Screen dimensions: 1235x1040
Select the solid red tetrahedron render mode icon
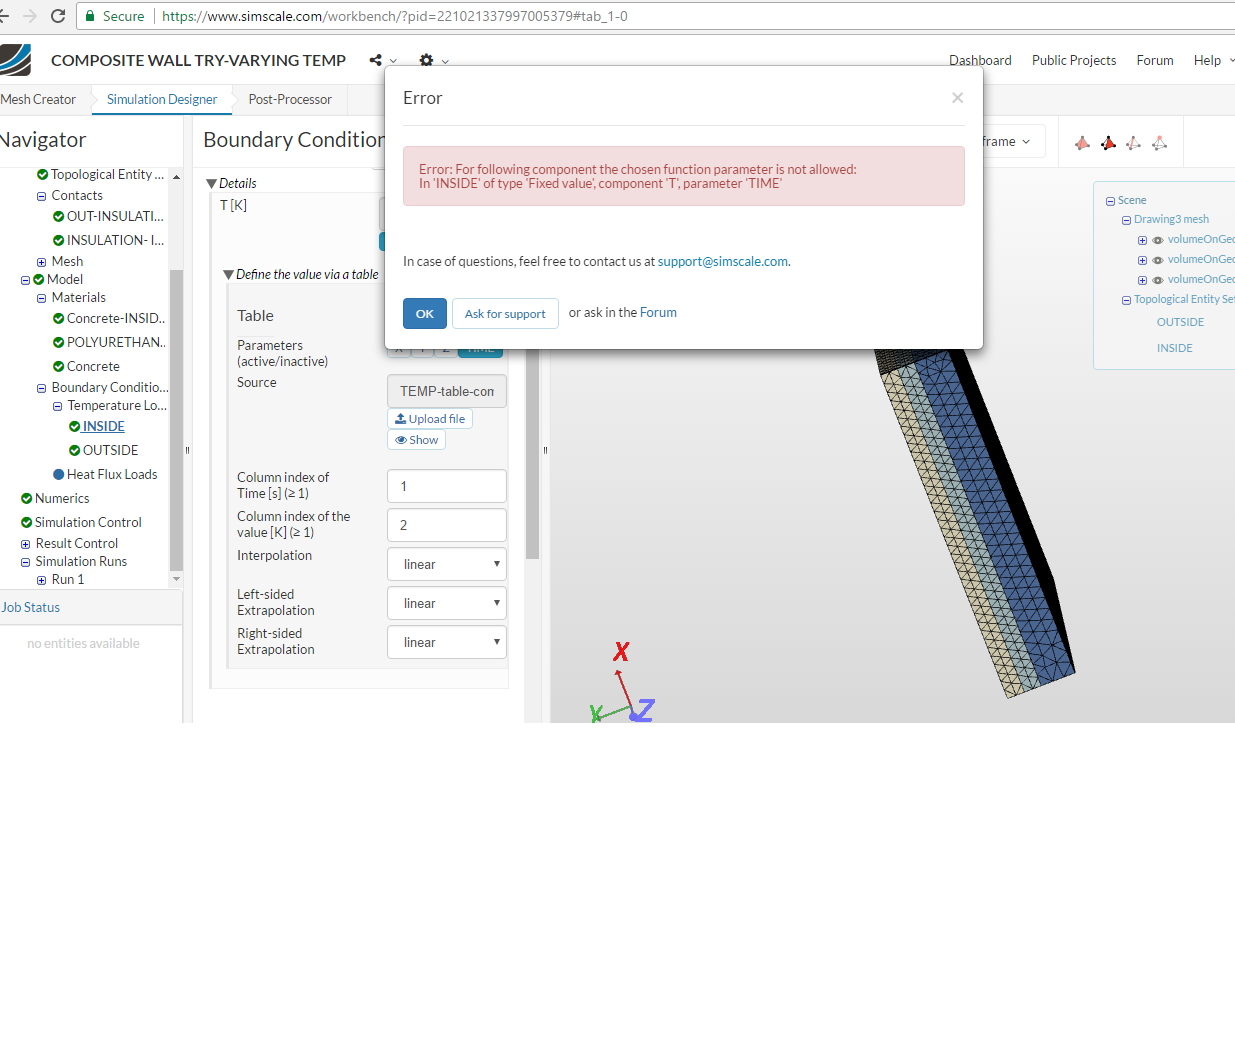[1107, 142]
